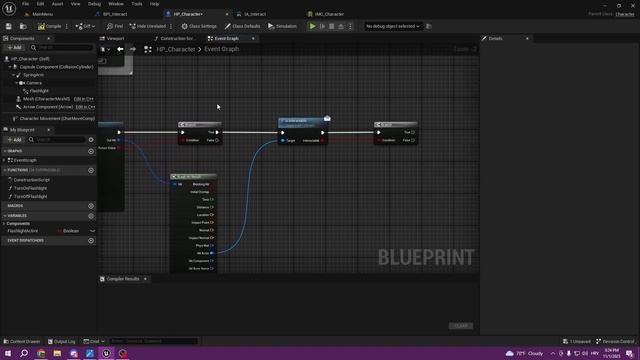The width and height of the screenshot is (640, 360).
Task: Close the Event Graph tab
Action: point(253,38)
